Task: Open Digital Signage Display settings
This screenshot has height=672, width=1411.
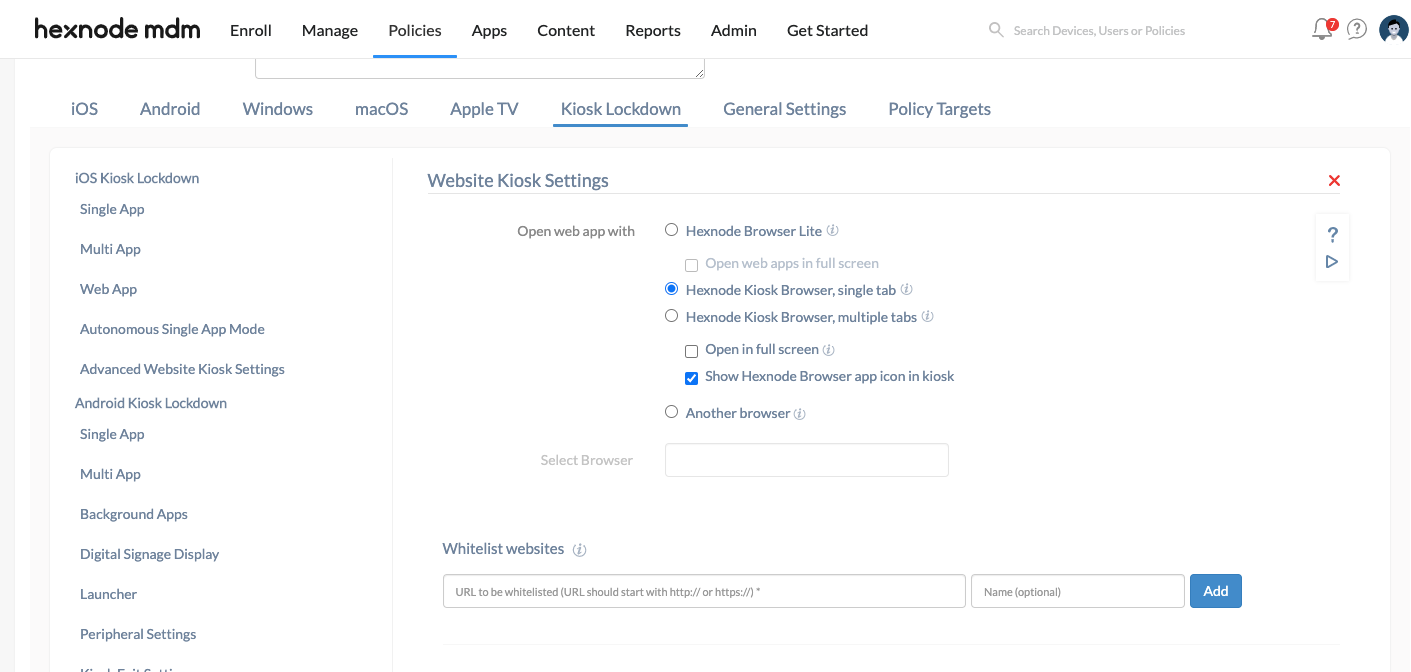Action: click(x=149, y=554)
